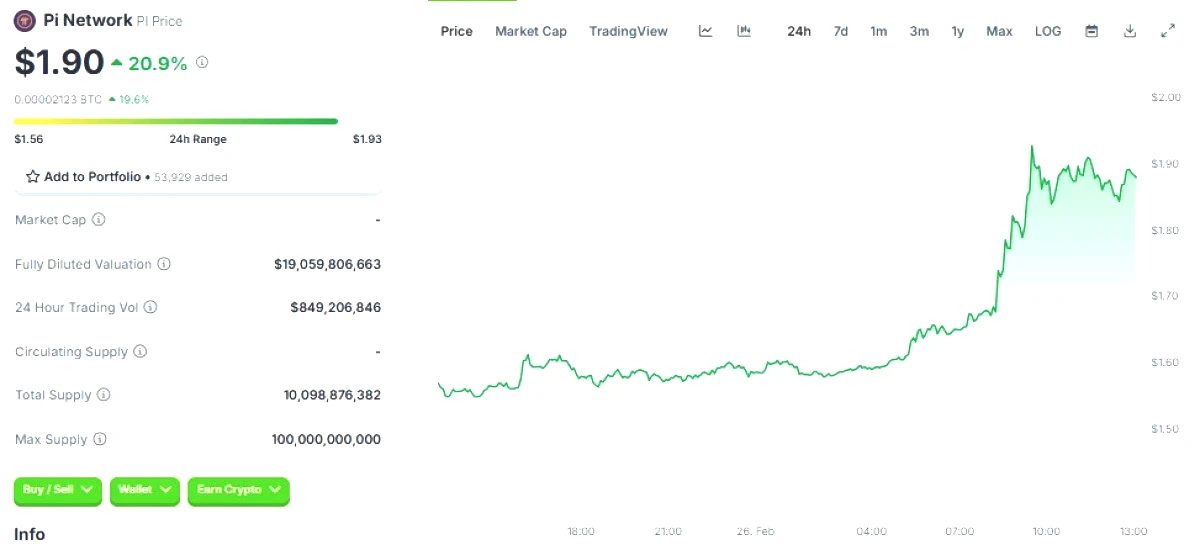Click the $1.56 range low value
1200x545 pixels.
28,139
